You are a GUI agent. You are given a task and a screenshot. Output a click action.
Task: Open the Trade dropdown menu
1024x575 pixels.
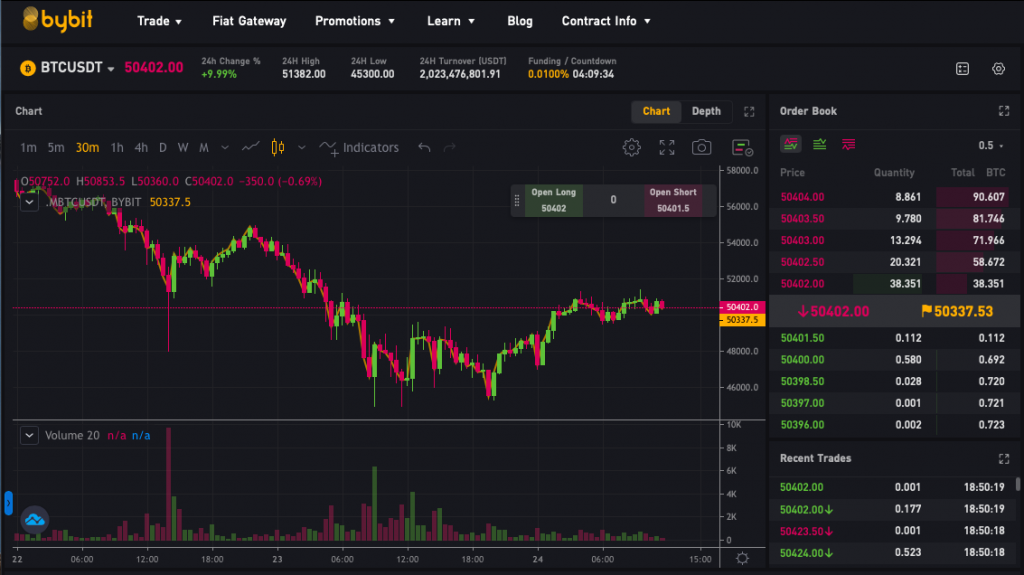(159, 21)
